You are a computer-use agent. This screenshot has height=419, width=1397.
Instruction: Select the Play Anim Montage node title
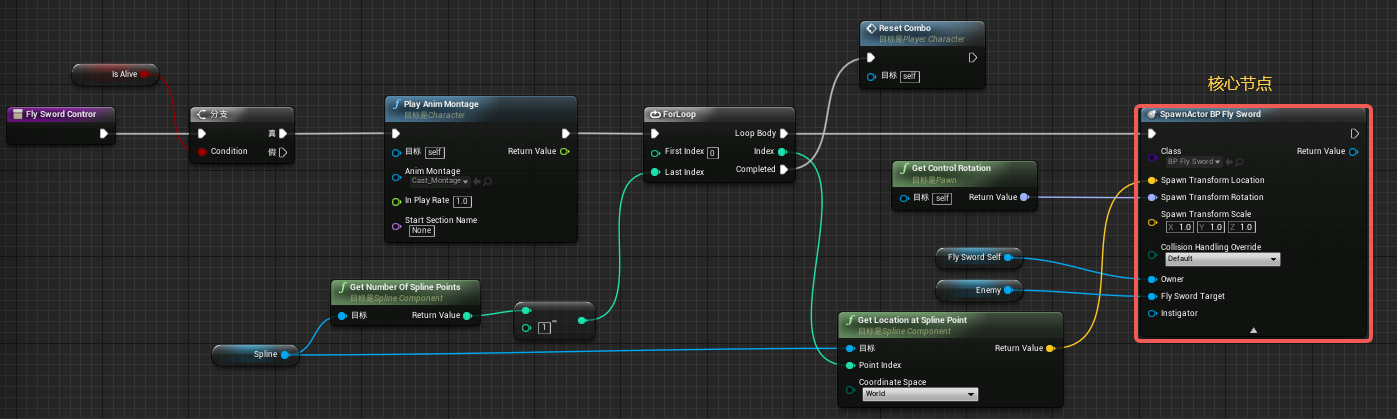pos(441,104)
